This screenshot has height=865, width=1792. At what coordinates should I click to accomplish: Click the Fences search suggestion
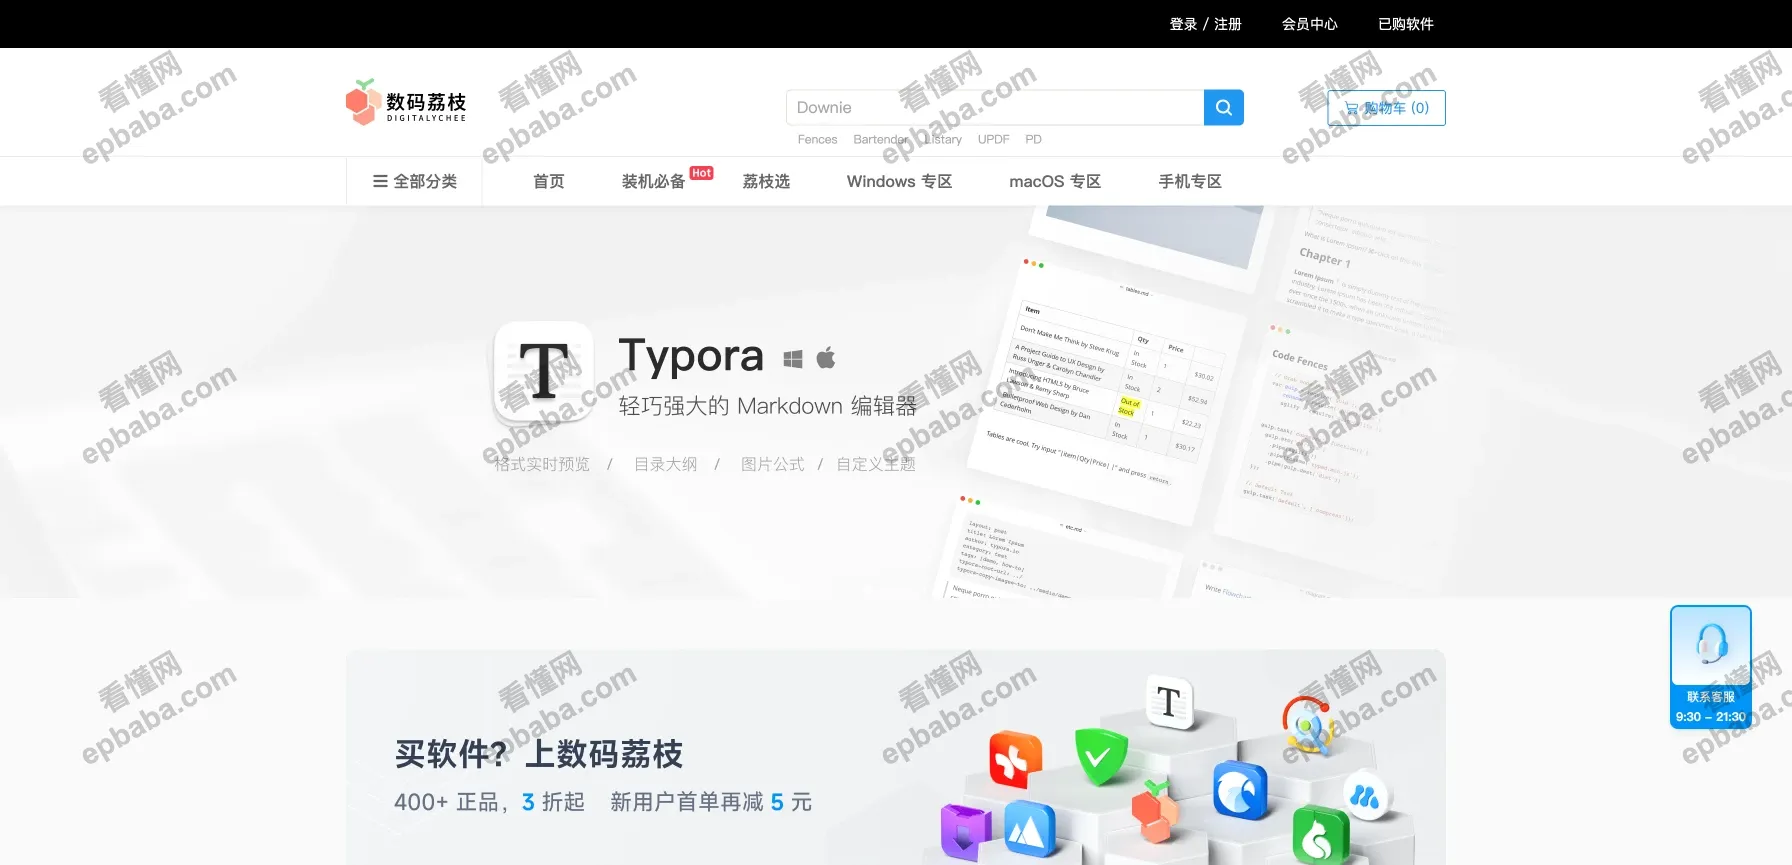pyautogui.click(x=817, y=140)
